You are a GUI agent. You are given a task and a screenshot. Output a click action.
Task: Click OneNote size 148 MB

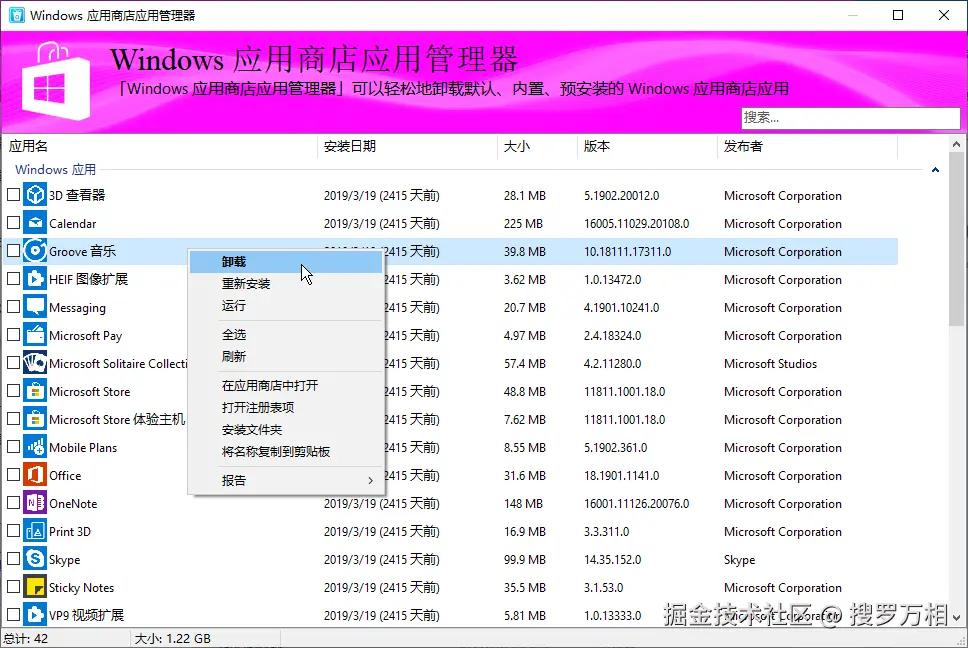(x=523, y=504)
